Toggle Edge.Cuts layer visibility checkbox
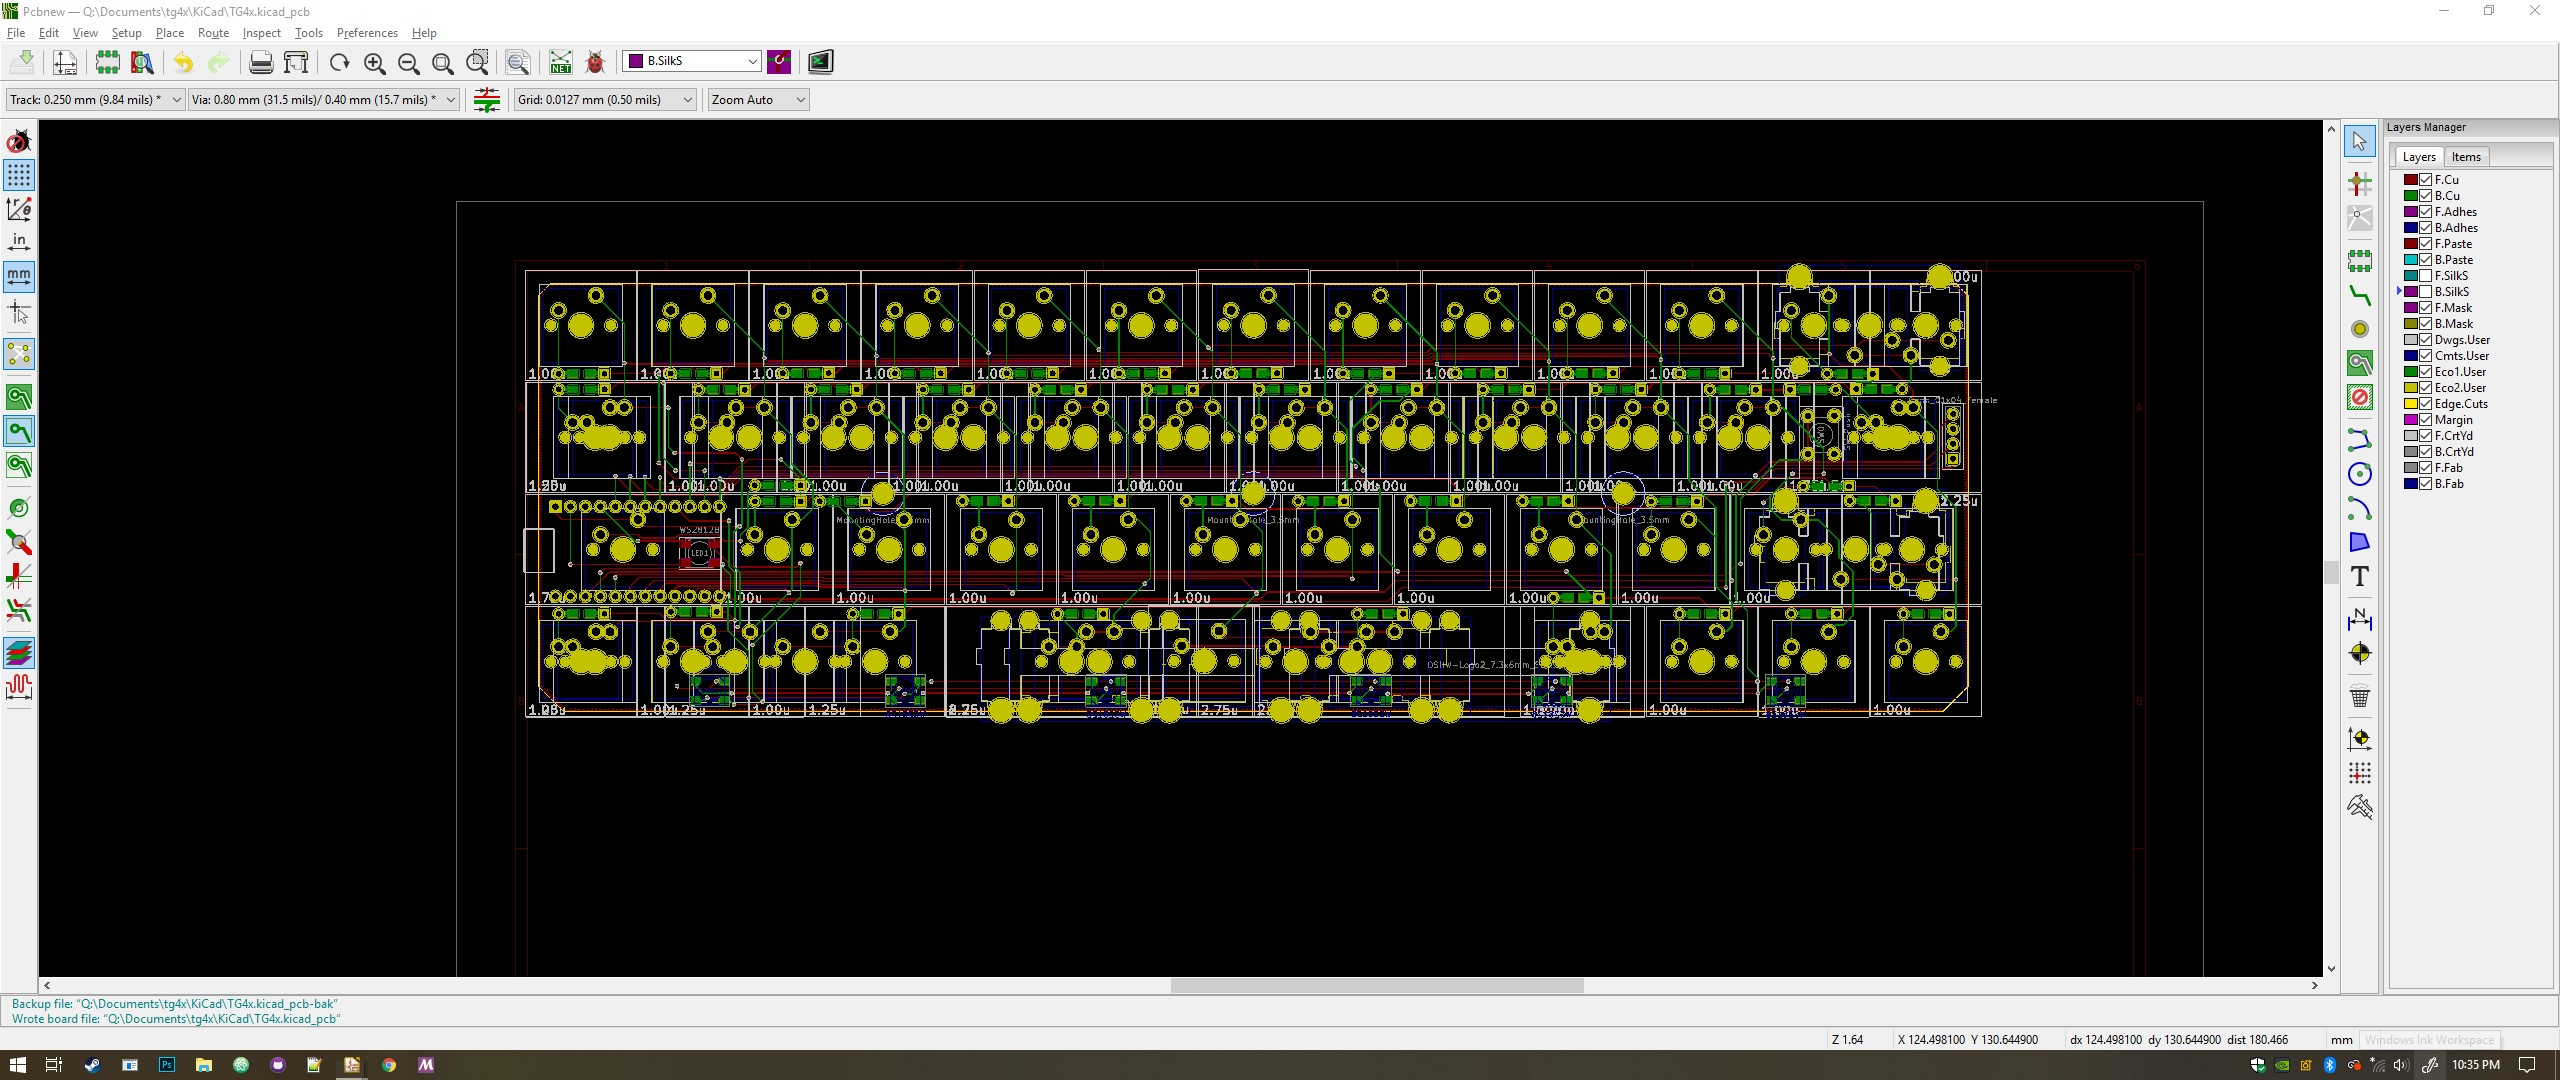Screen dimensions: 2560x1080 pos(2426,404)
